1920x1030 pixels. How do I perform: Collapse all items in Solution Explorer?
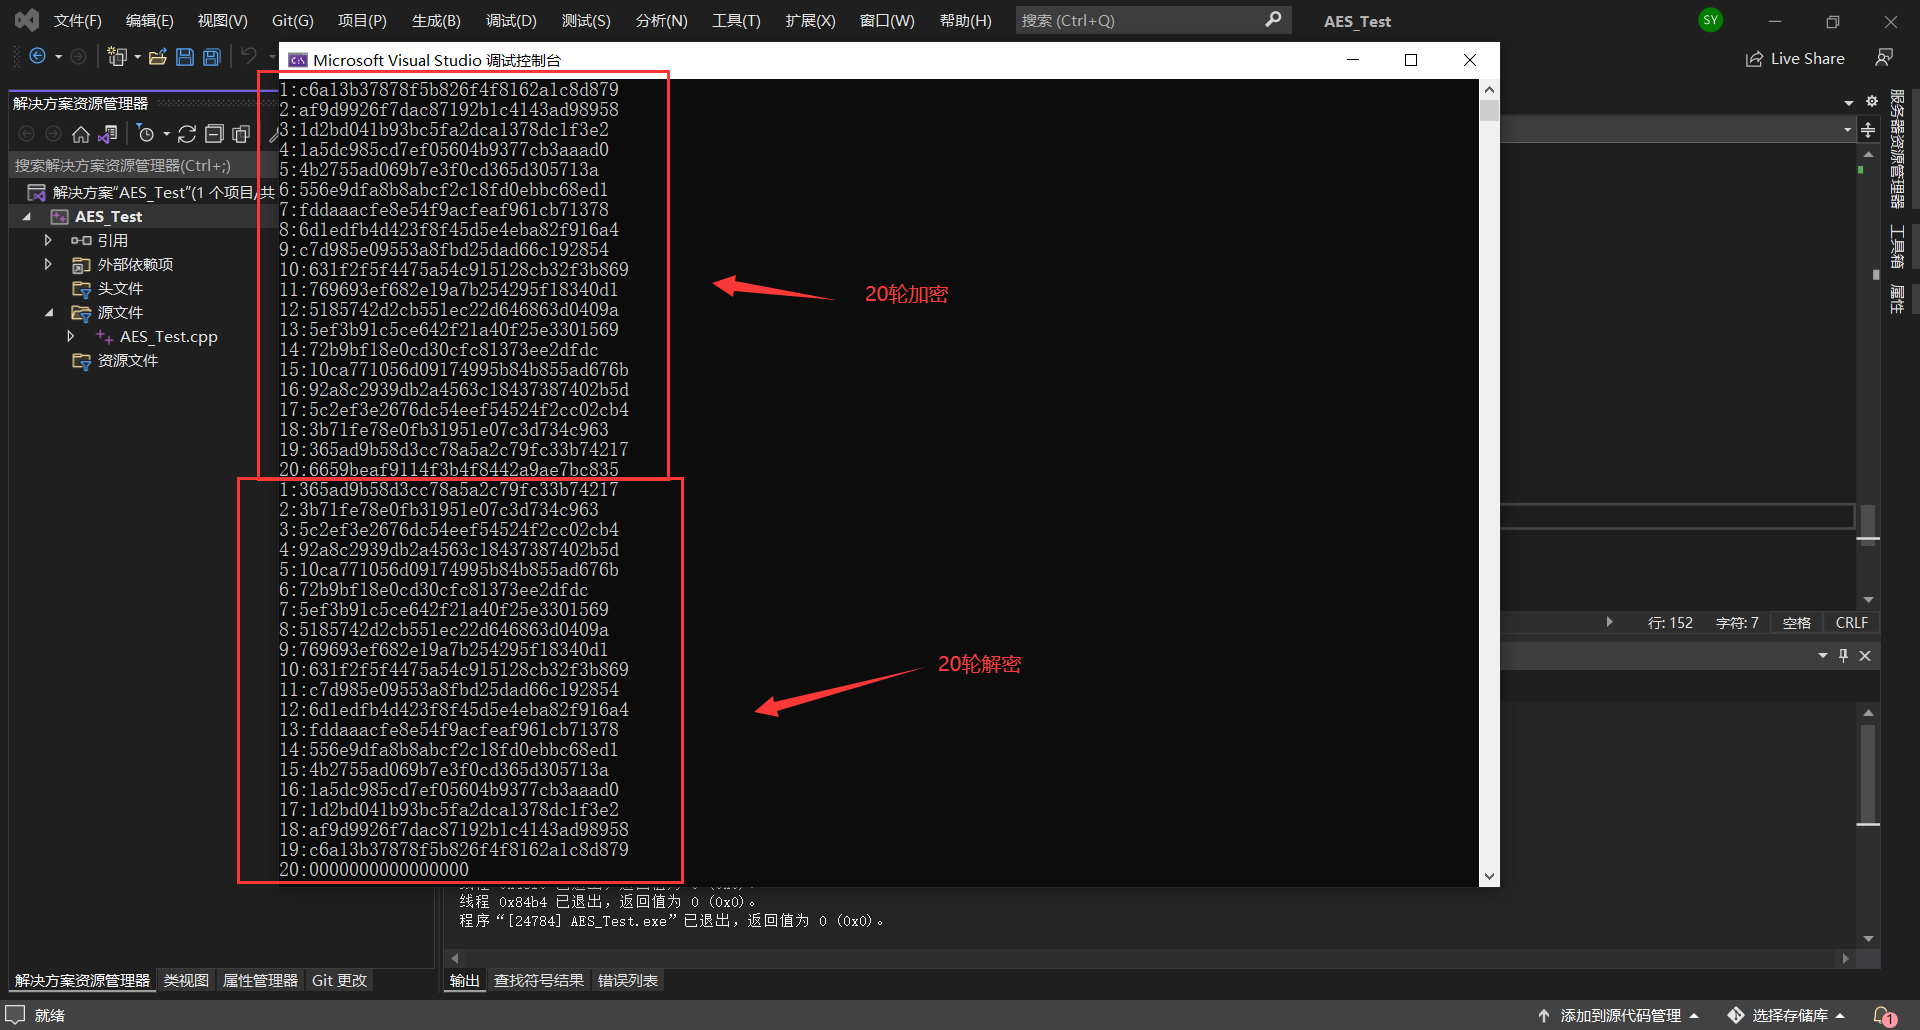coord(214,134)
